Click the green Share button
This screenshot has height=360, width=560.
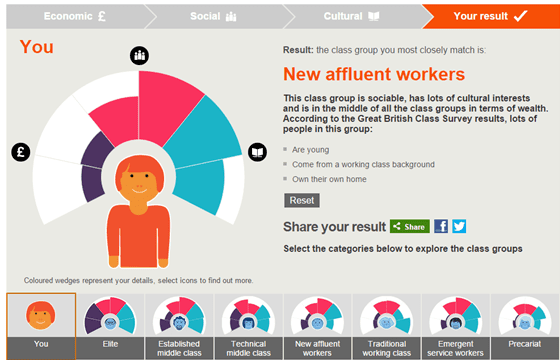pyautogui.click(x=410, y=226)
